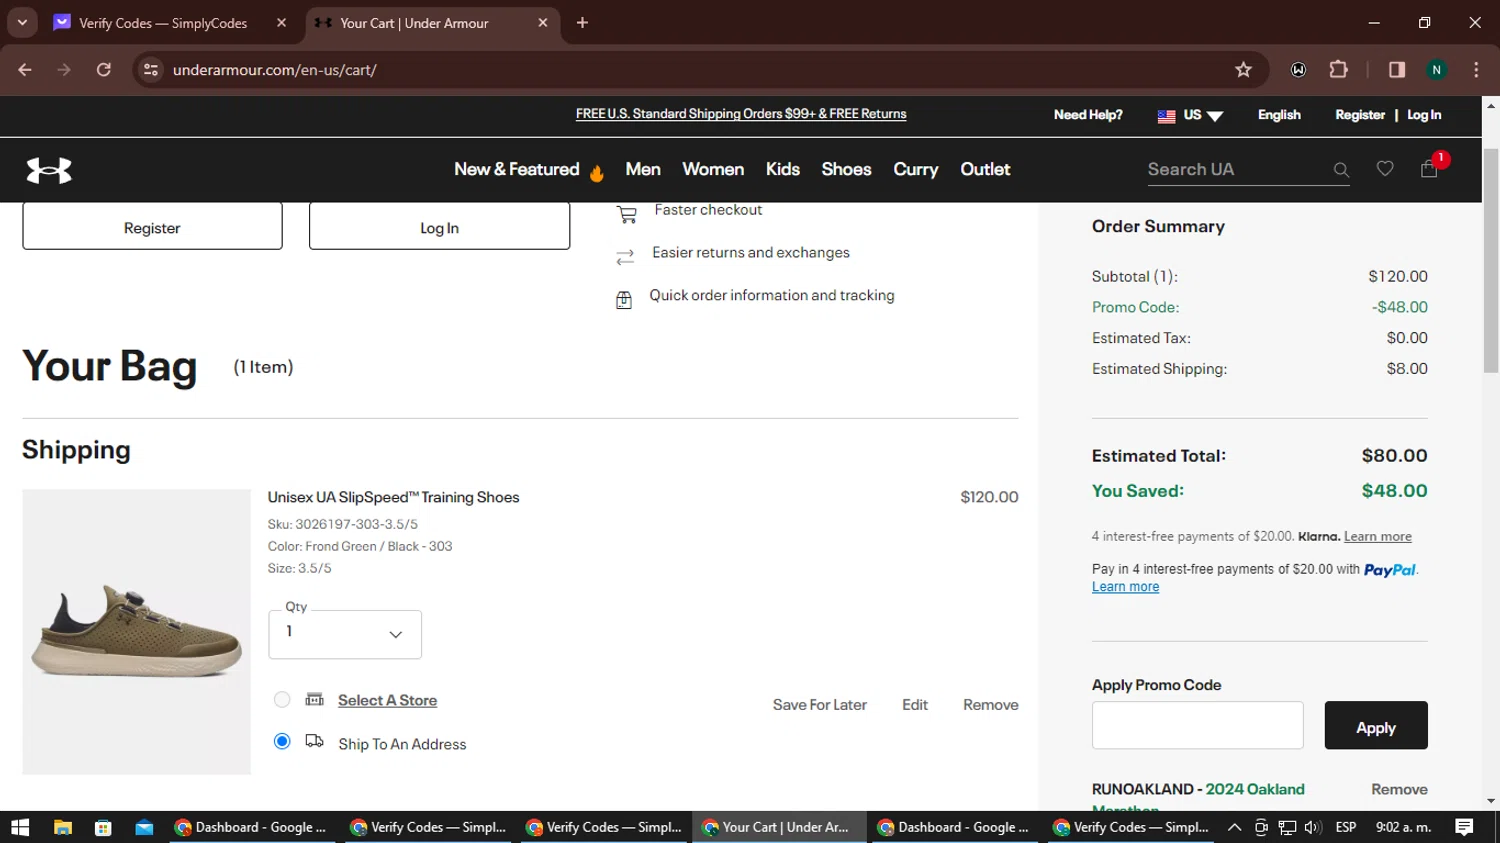Open the Men menu

click(643, 170)
